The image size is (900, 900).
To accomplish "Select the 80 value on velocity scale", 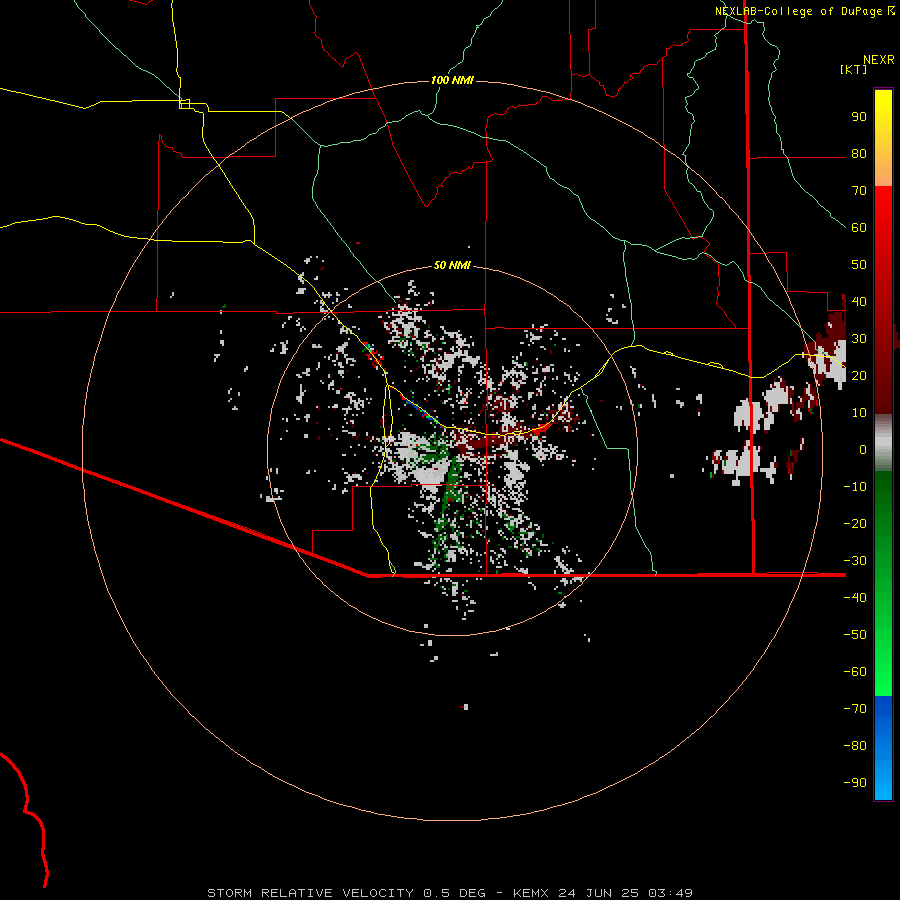I will pos(859,153).
